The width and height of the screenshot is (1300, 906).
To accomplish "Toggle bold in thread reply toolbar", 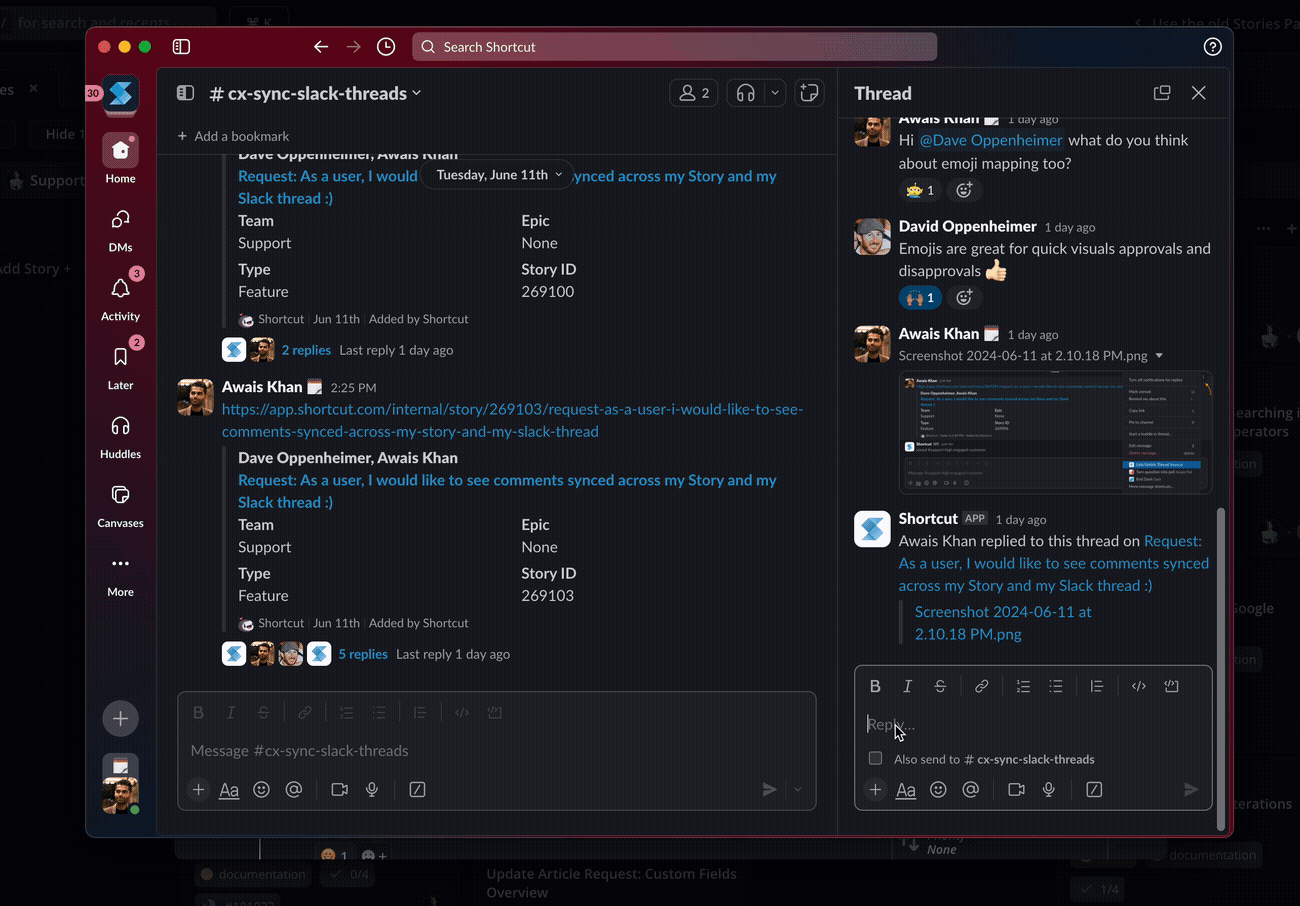I will 875,685.
